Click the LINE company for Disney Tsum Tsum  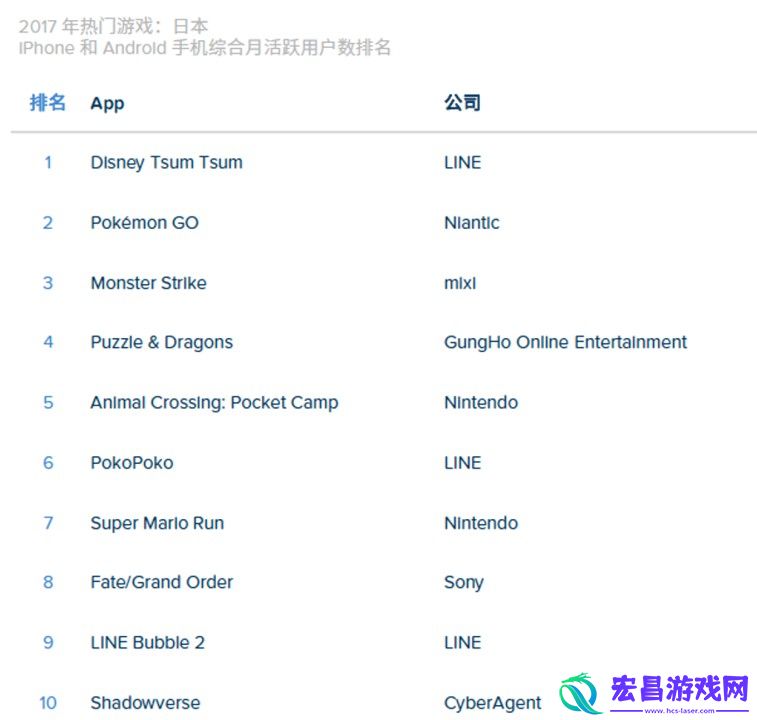point(463,163)
